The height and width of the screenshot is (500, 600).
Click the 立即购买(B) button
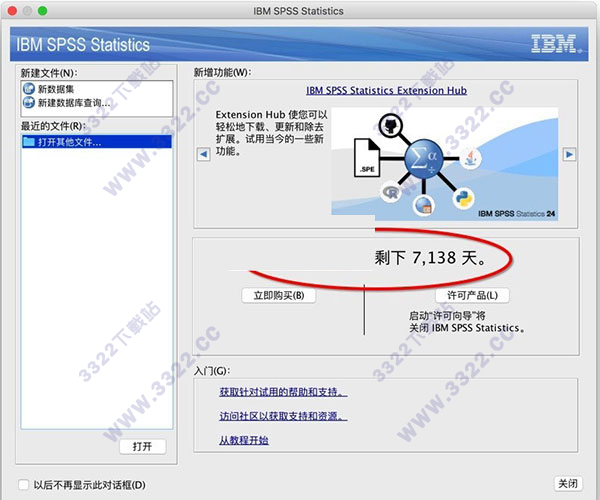279,295
